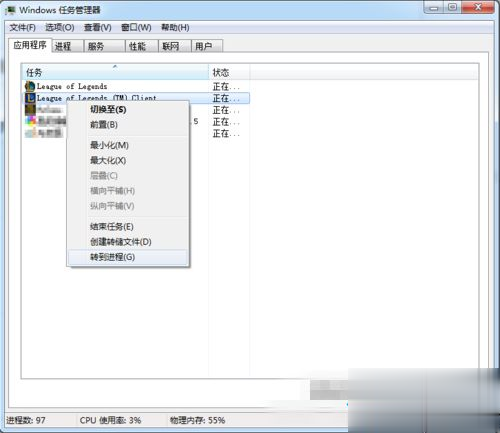This screenshot has width=500, height=433.
Task: Open the 窗口(W) menu
Action: coord(136,27)
